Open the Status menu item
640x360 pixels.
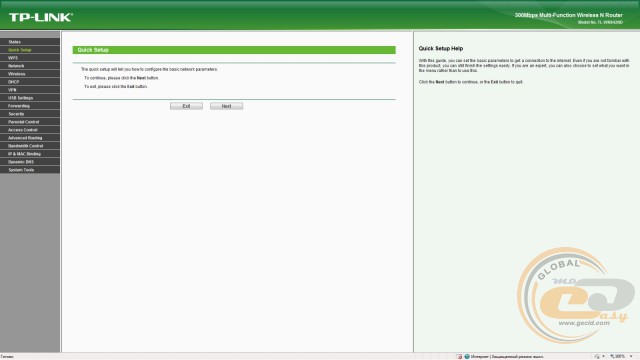[x=30, y=42]
